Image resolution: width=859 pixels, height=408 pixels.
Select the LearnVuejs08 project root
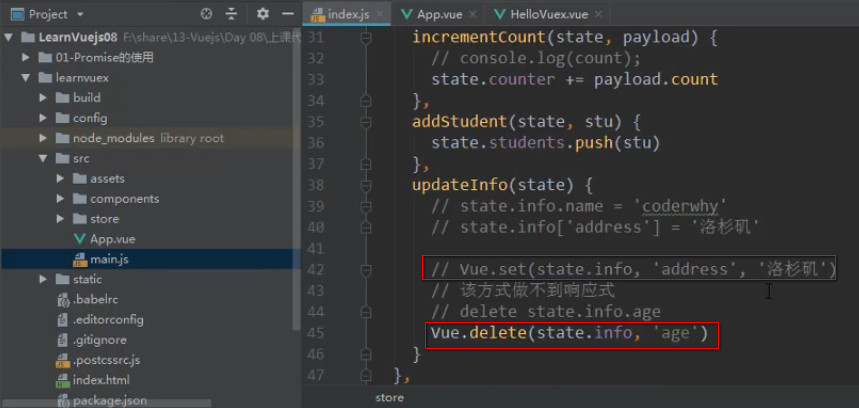click(x=78, y=37)
